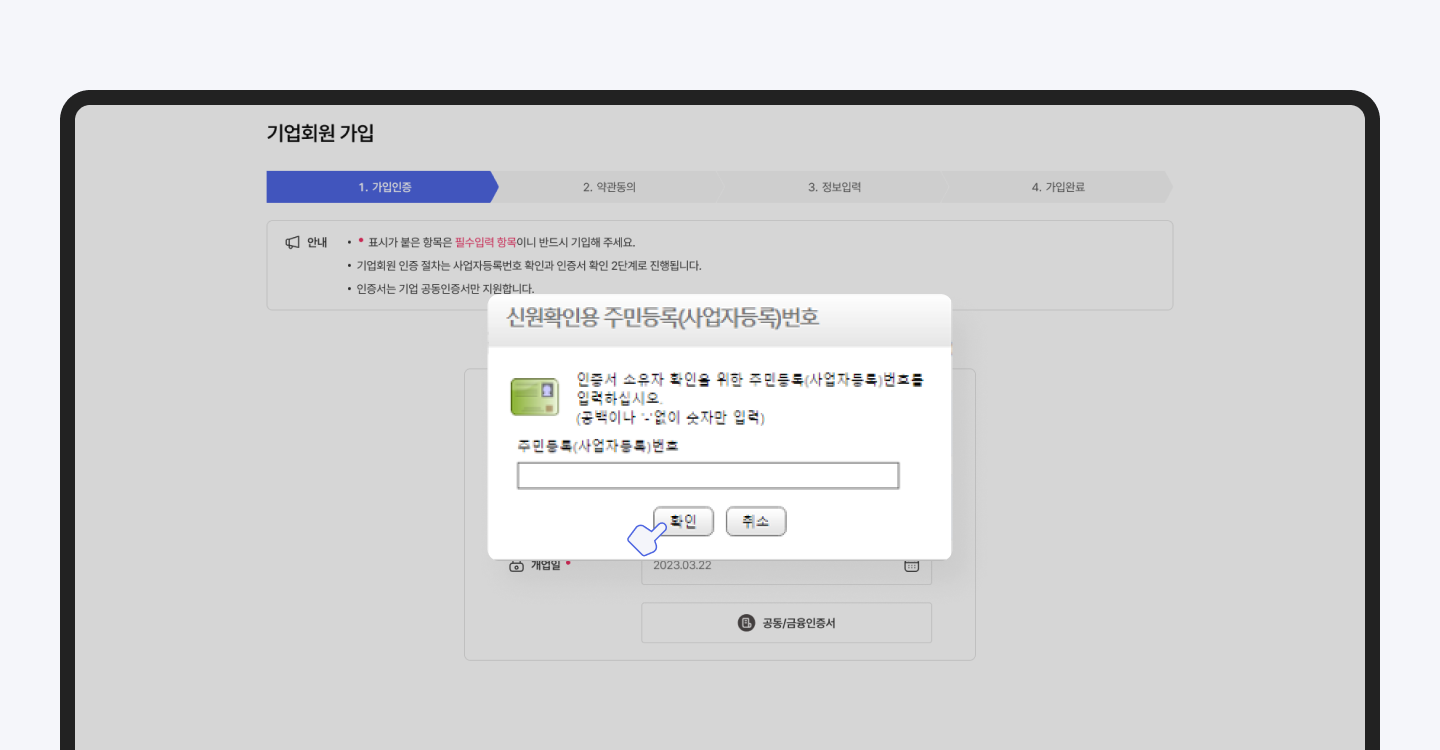This screenshot has width=1440, height=750.
Task: Click the 주민등록(사업자등록)번호 field label
Action: (598, 445)
